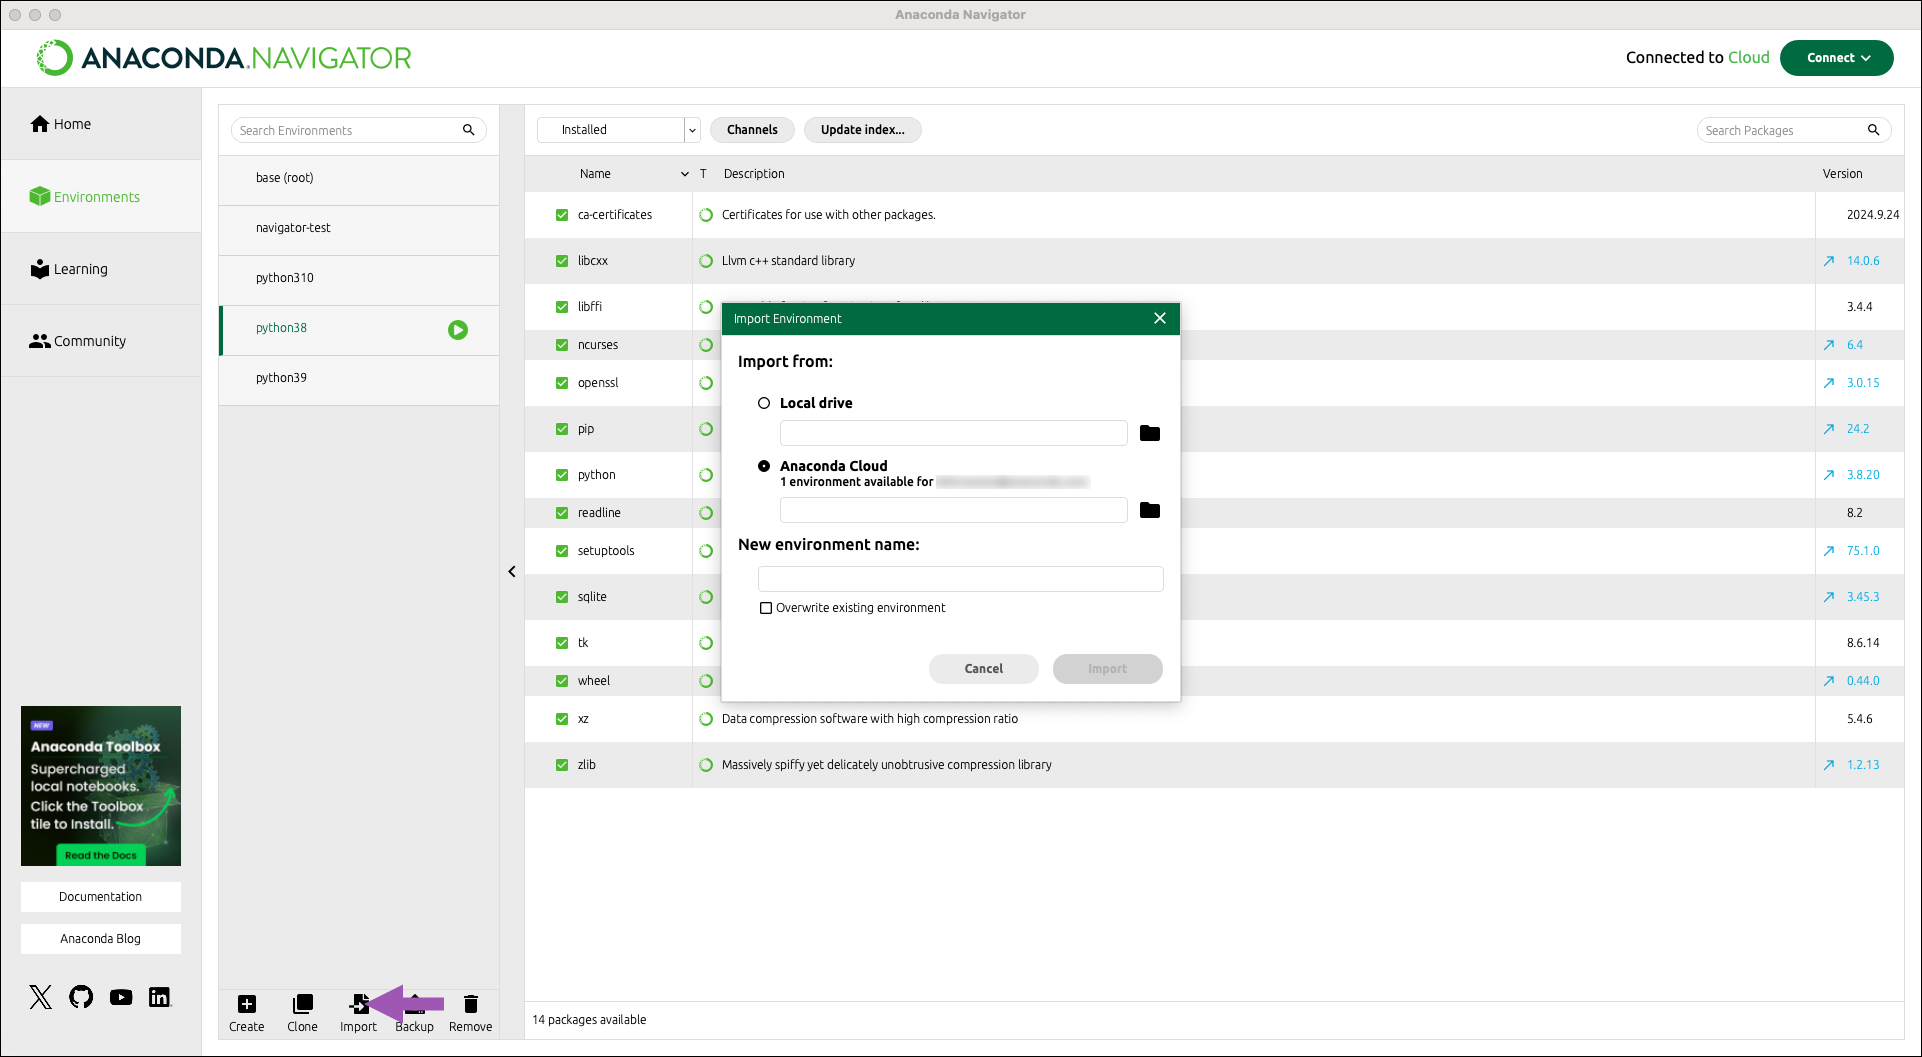Screen dimensions: 1922x1057
Task: Click the Search Environments magnifier icon
Action: tap(468, 130)
